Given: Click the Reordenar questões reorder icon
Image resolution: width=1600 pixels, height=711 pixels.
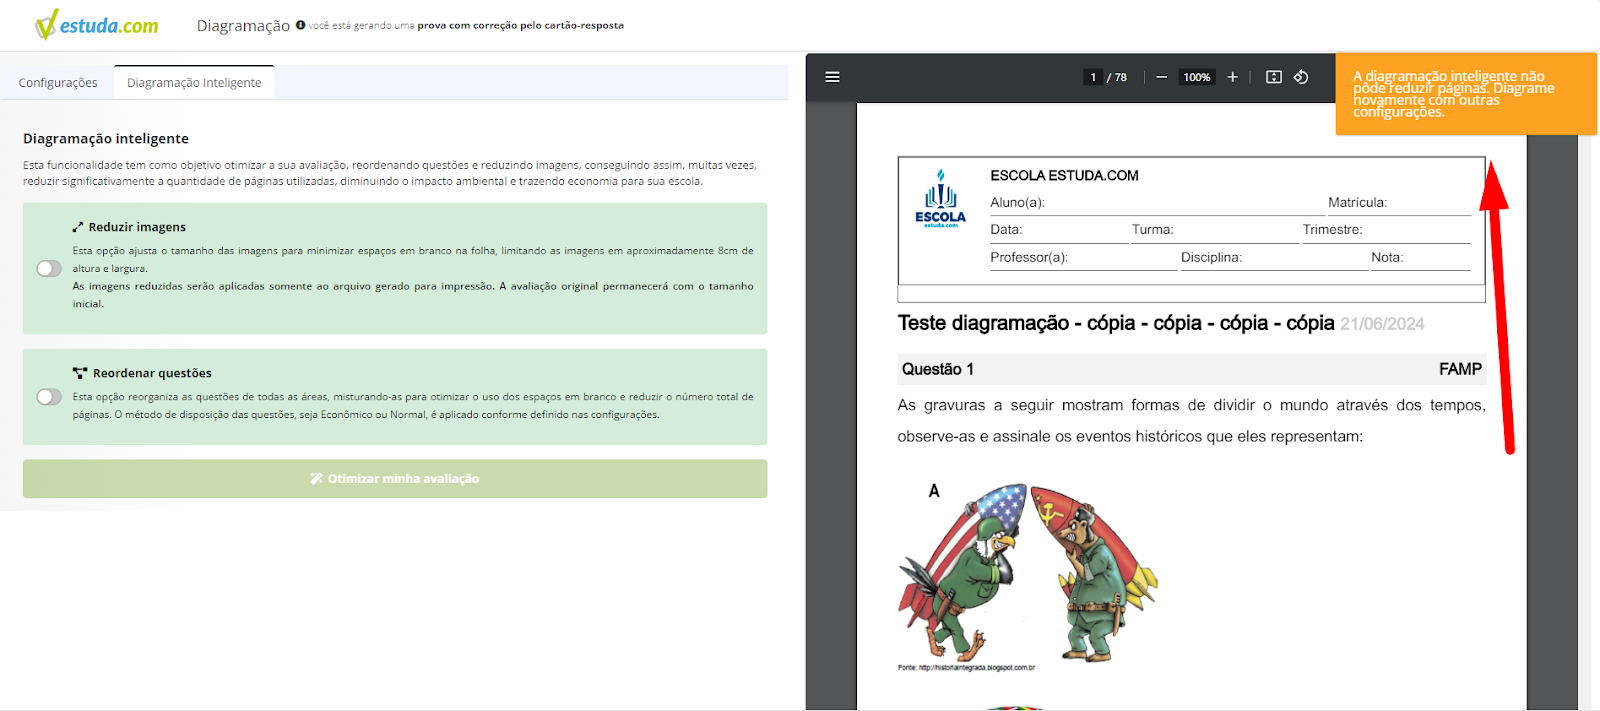Looking at the screenshot, I should click(x=80, y=373).
